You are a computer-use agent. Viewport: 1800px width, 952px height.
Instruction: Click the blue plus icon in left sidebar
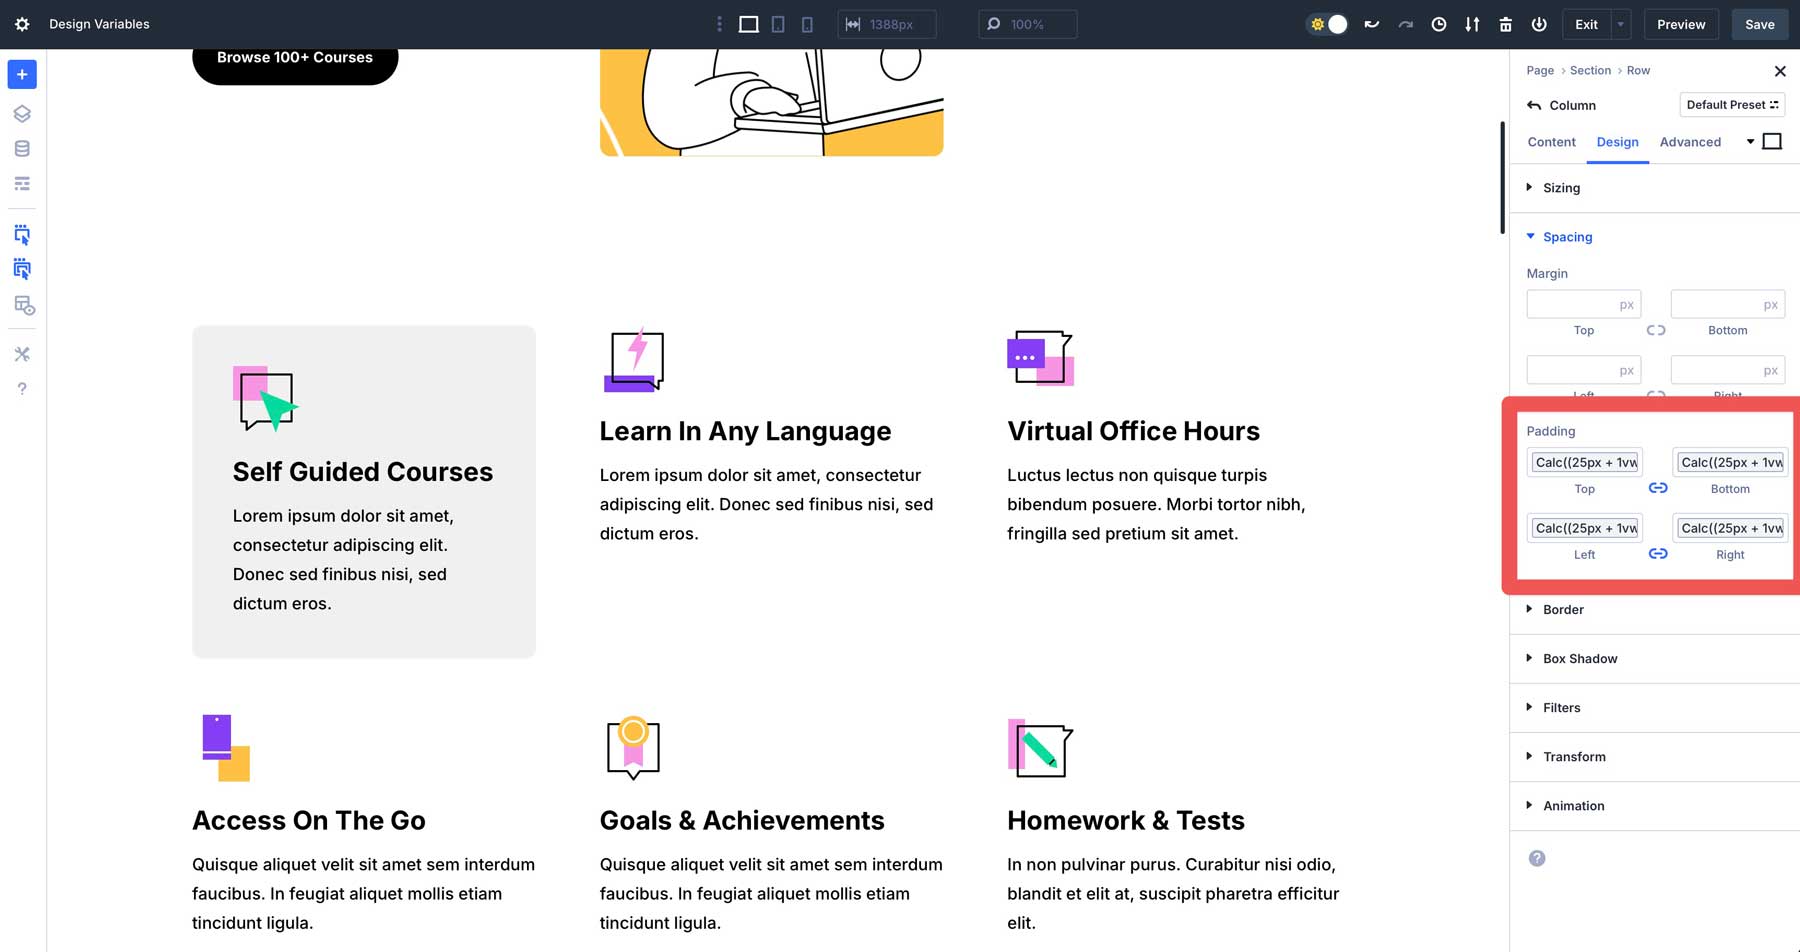pyautogui.click(x=22, y=74)
